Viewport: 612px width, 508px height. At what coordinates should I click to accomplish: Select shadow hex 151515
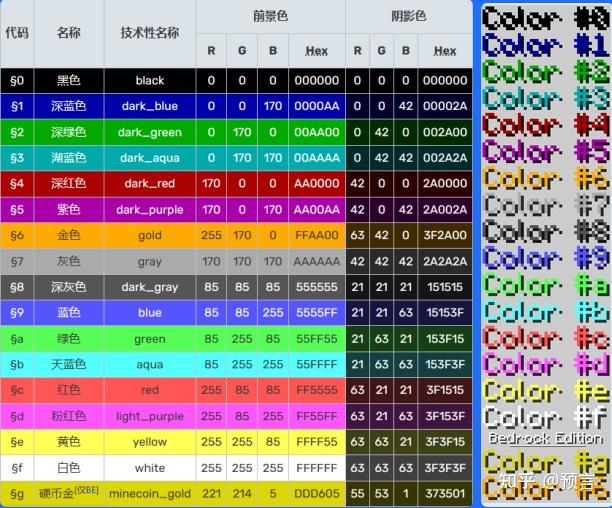[x=445, y=287]
